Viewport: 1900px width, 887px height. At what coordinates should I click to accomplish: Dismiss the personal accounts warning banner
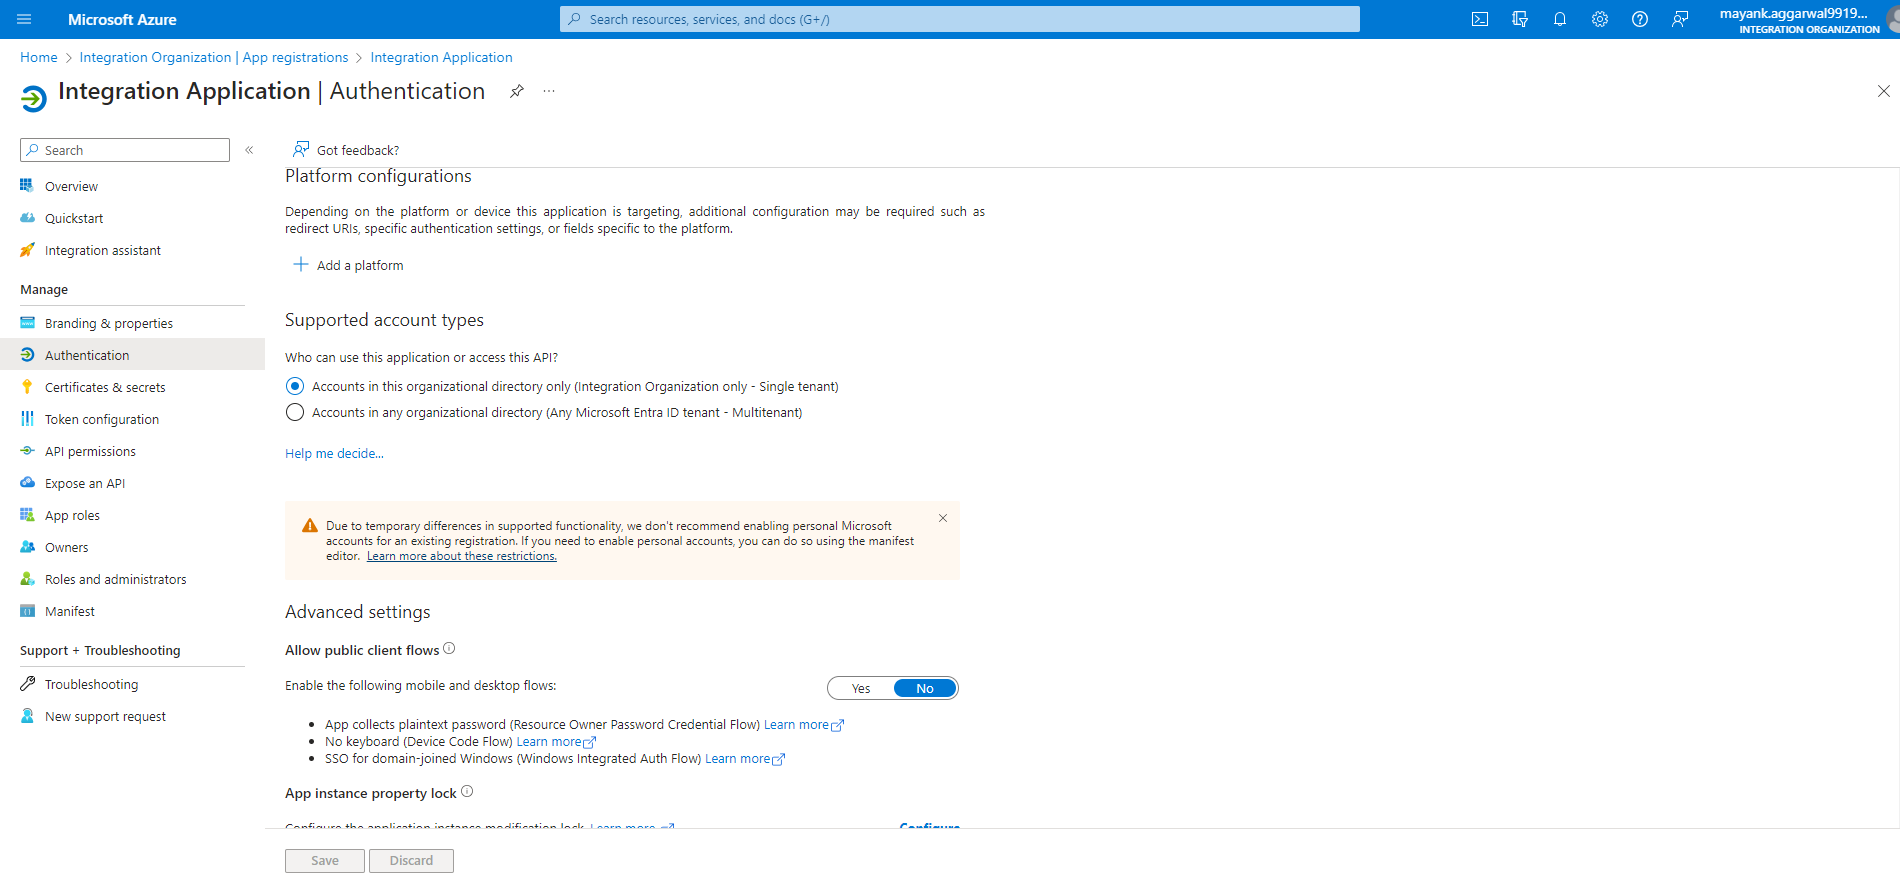(x=943, y=518)
